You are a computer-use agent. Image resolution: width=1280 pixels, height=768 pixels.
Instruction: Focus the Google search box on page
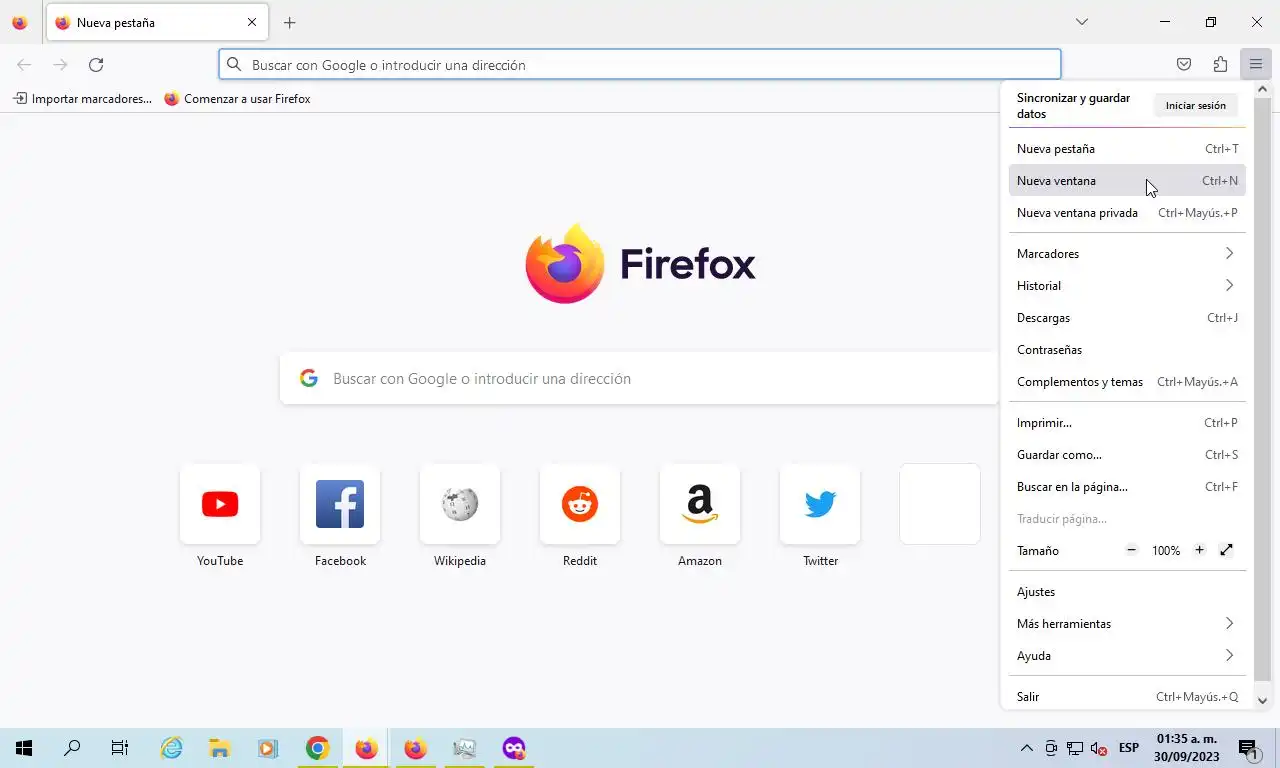coord(639,379)
